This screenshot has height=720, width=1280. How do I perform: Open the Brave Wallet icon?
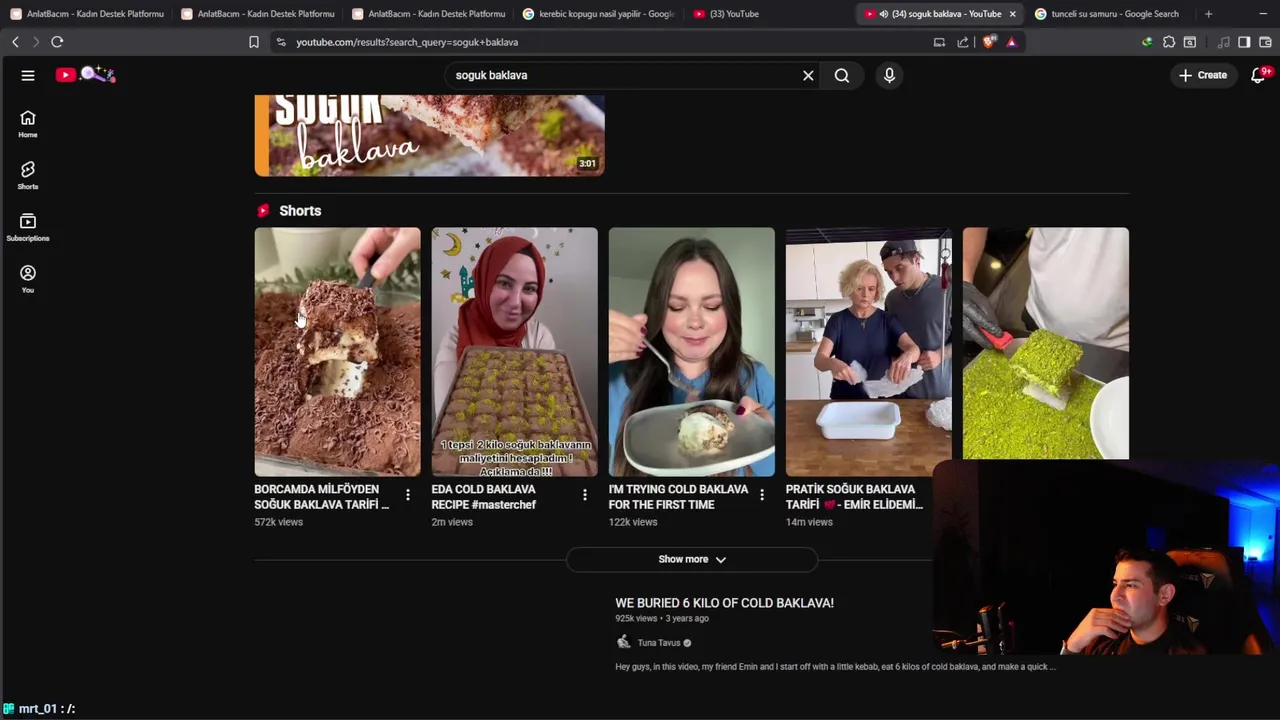coord(1265,42)
